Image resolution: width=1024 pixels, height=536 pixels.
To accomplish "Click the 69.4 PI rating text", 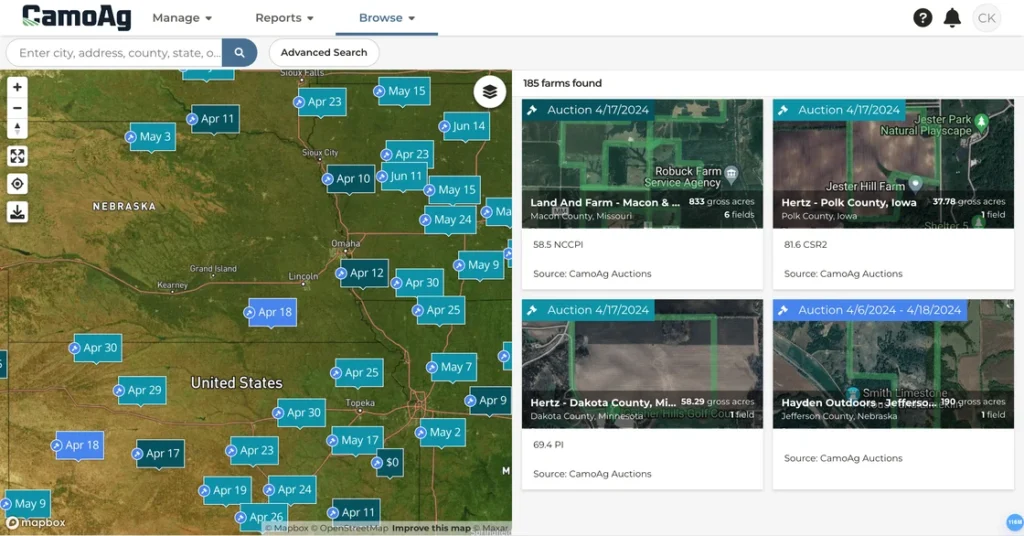I will click(x=549, y=445).
